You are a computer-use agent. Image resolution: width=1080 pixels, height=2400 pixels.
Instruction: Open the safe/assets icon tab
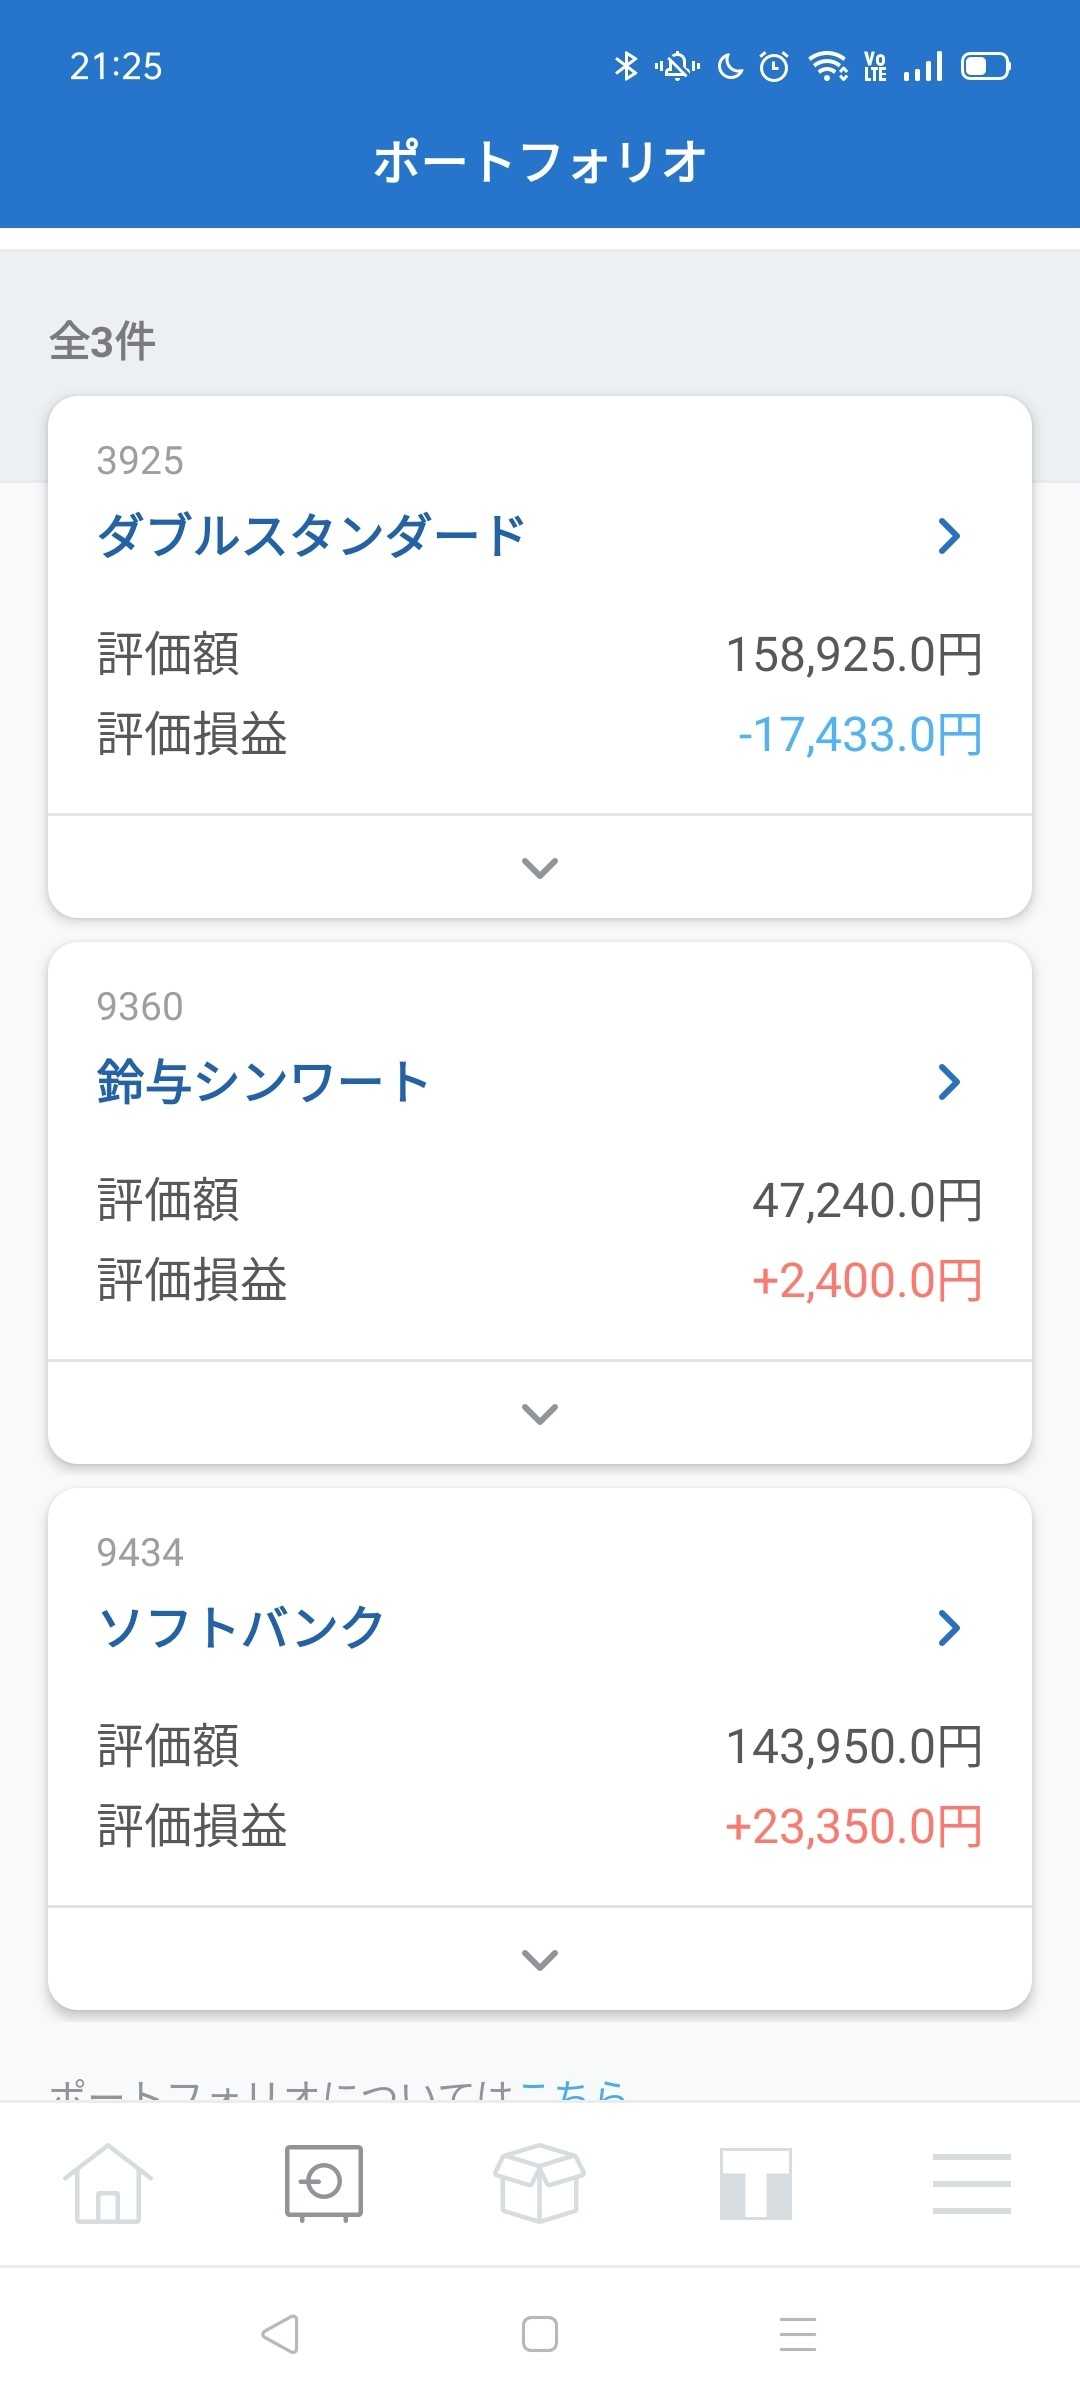click(323, 2183)
